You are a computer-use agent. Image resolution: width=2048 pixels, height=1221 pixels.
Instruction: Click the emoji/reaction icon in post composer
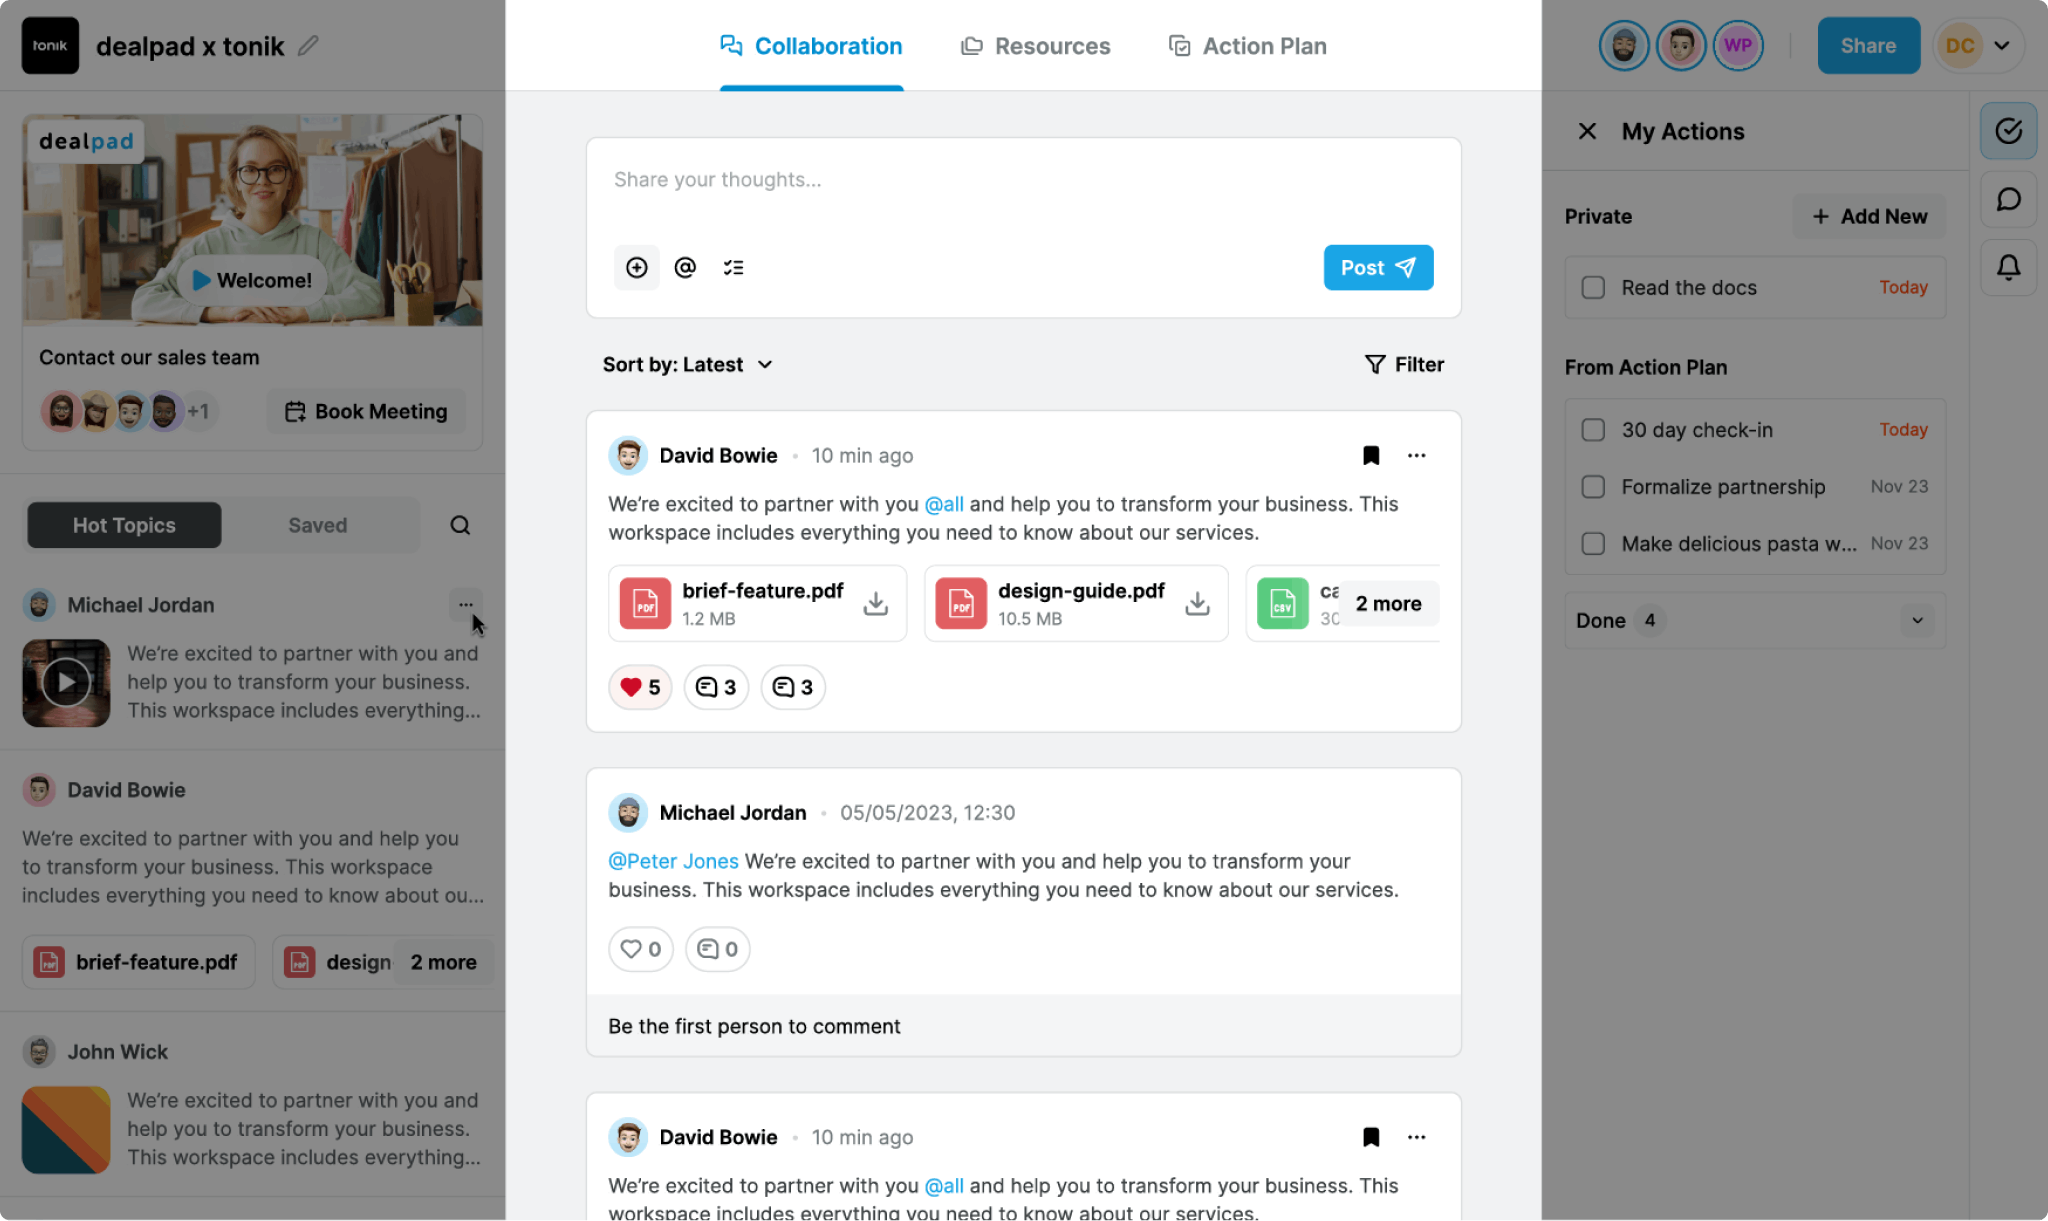coord(635,267)
